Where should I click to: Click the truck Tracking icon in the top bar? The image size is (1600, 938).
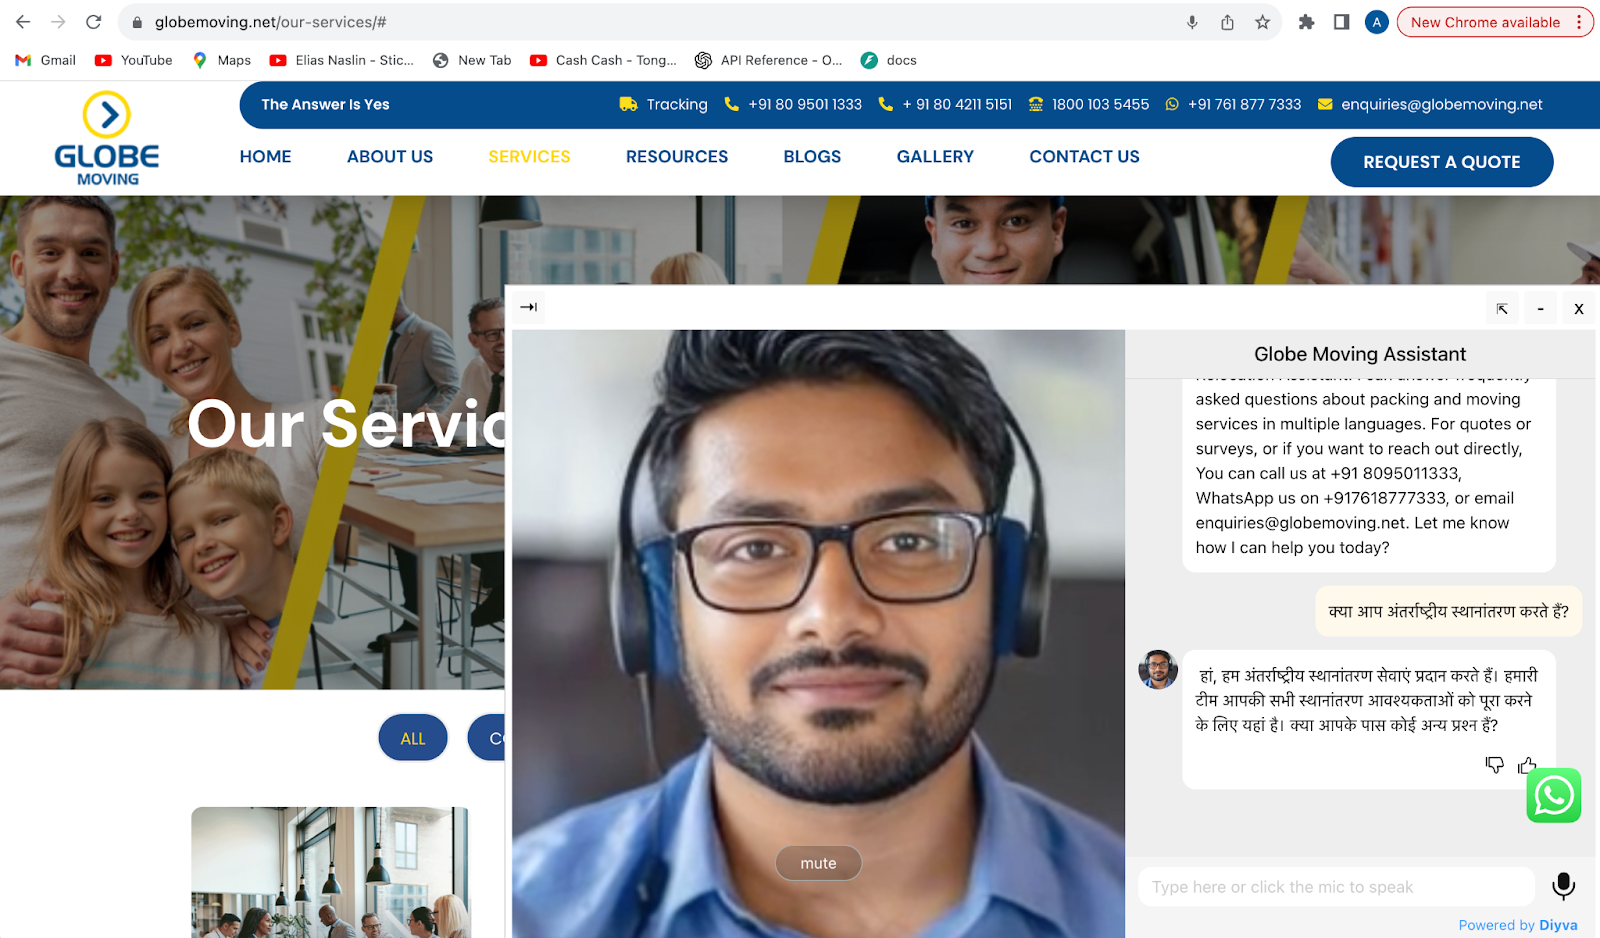coord(626,104)
